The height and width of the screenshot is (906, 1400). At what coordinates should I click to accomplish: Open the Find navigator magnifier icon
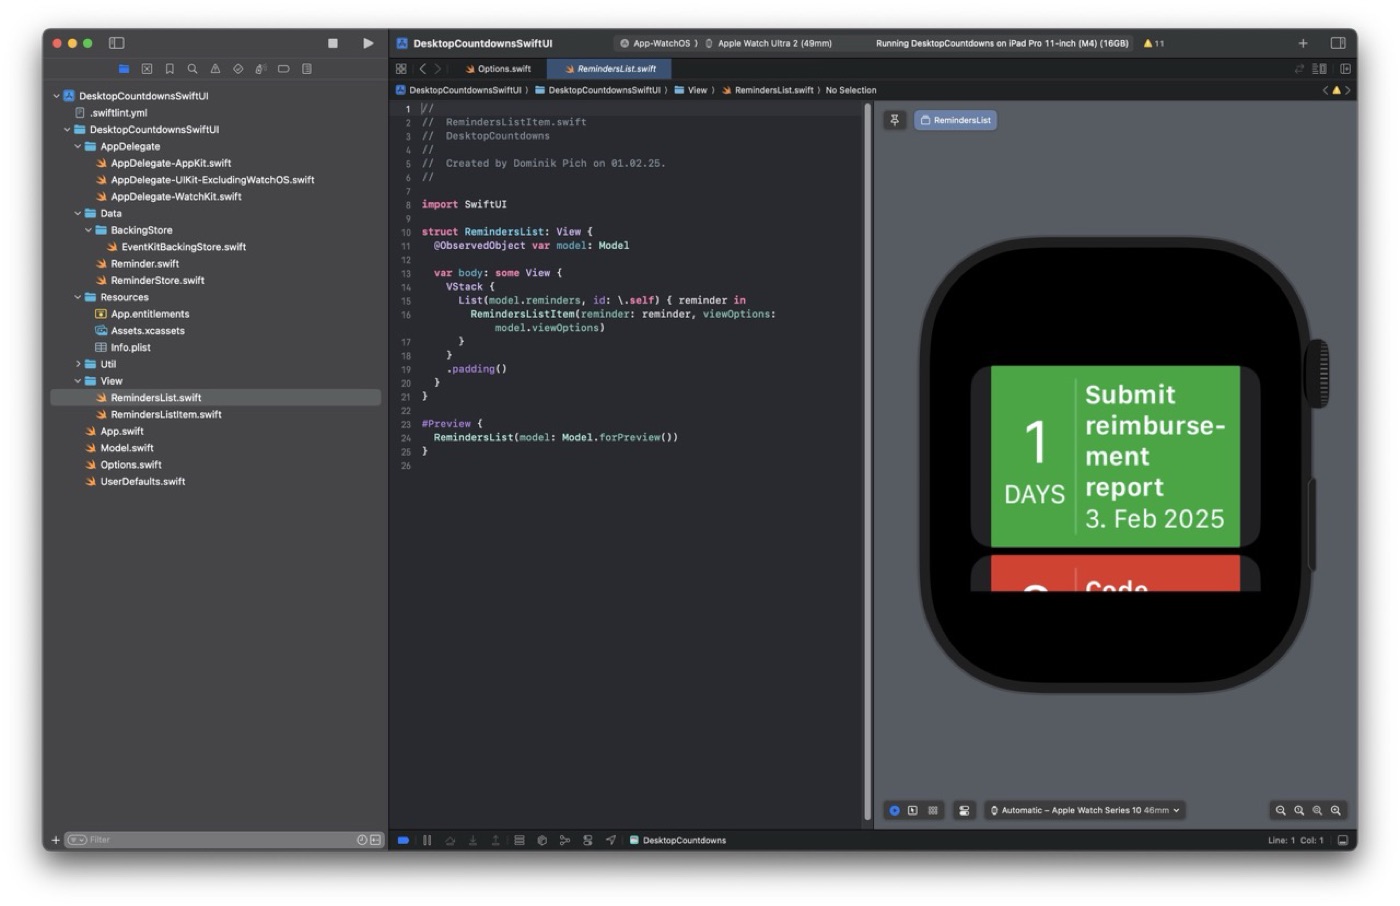pyautogui.click(x=192, y=69)
